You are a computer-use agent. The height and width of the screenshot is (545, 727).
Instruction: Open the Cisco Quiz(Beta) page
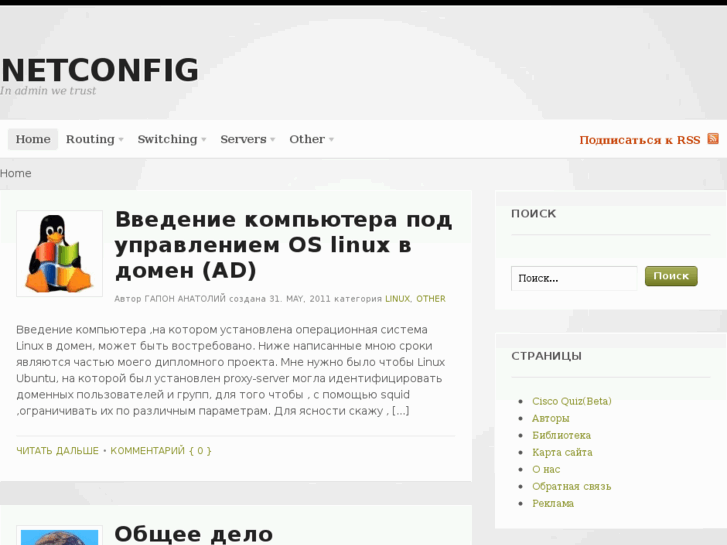tap(572, 401)
